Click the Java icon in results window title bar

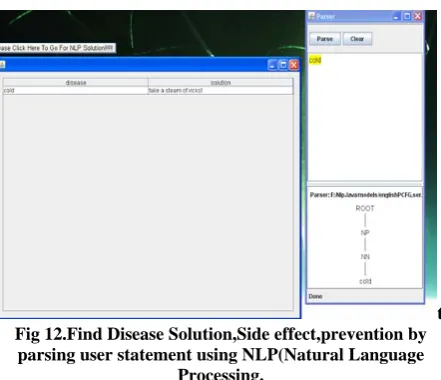click(x=2, y=64)
